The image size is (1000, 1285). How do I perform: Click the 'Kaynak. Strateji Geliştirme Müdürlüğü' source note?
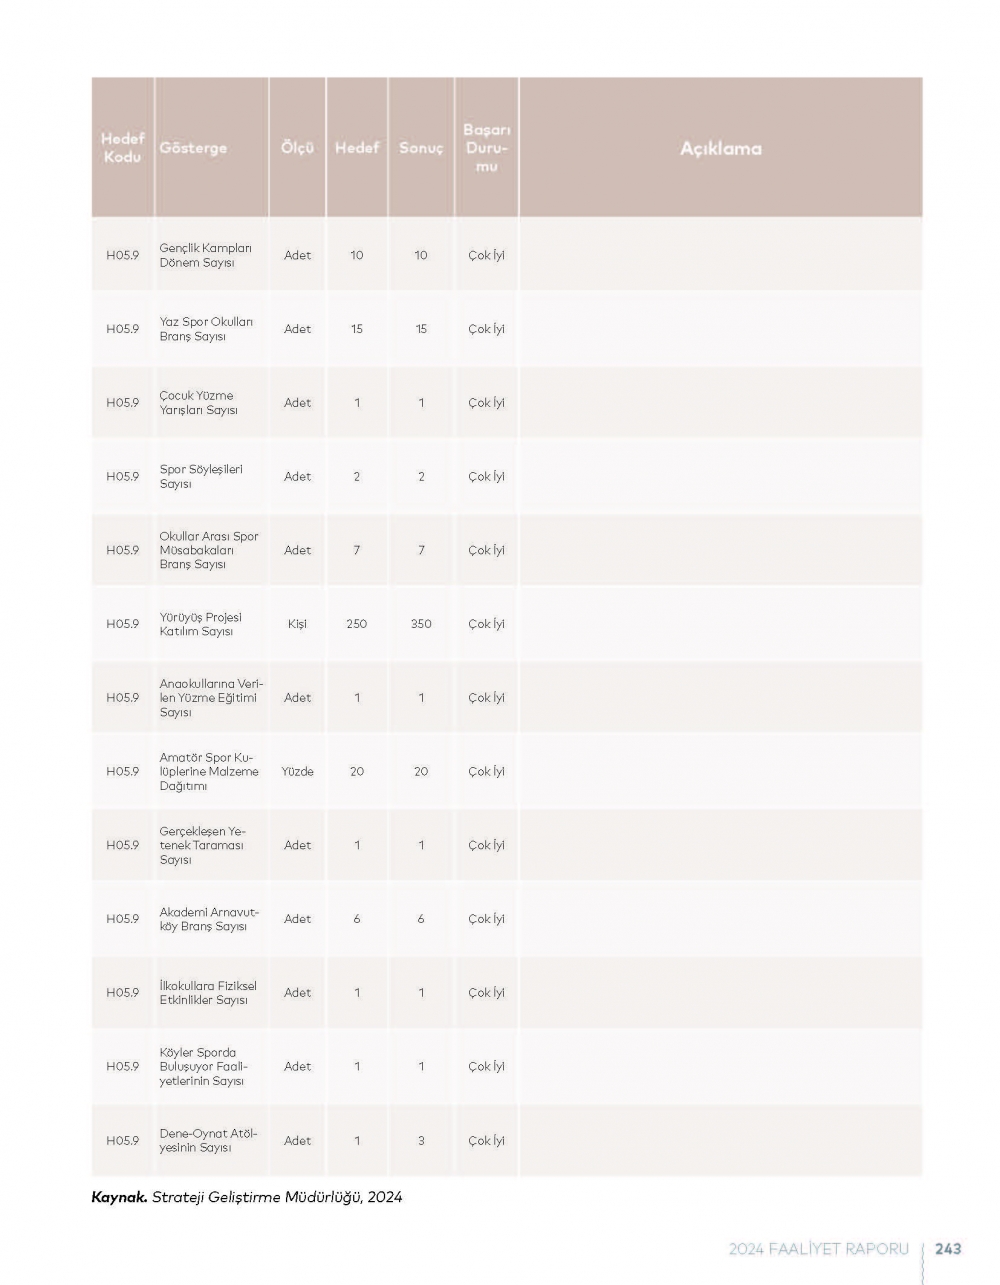[247, 1197]
